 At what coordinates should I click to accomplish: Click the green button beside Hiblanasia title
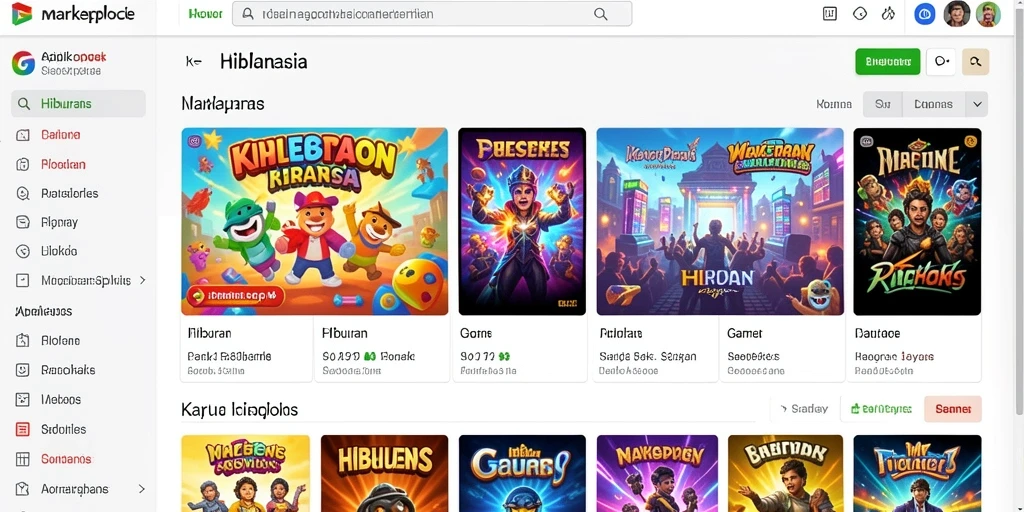click(888, 61)
